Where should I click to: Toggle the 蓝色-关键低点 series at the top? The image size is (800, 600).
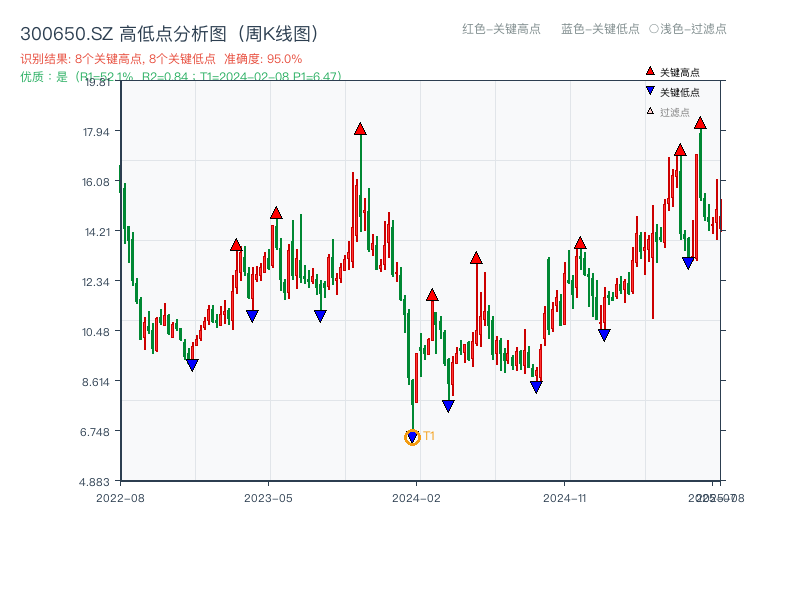click(x=600, y=29)
